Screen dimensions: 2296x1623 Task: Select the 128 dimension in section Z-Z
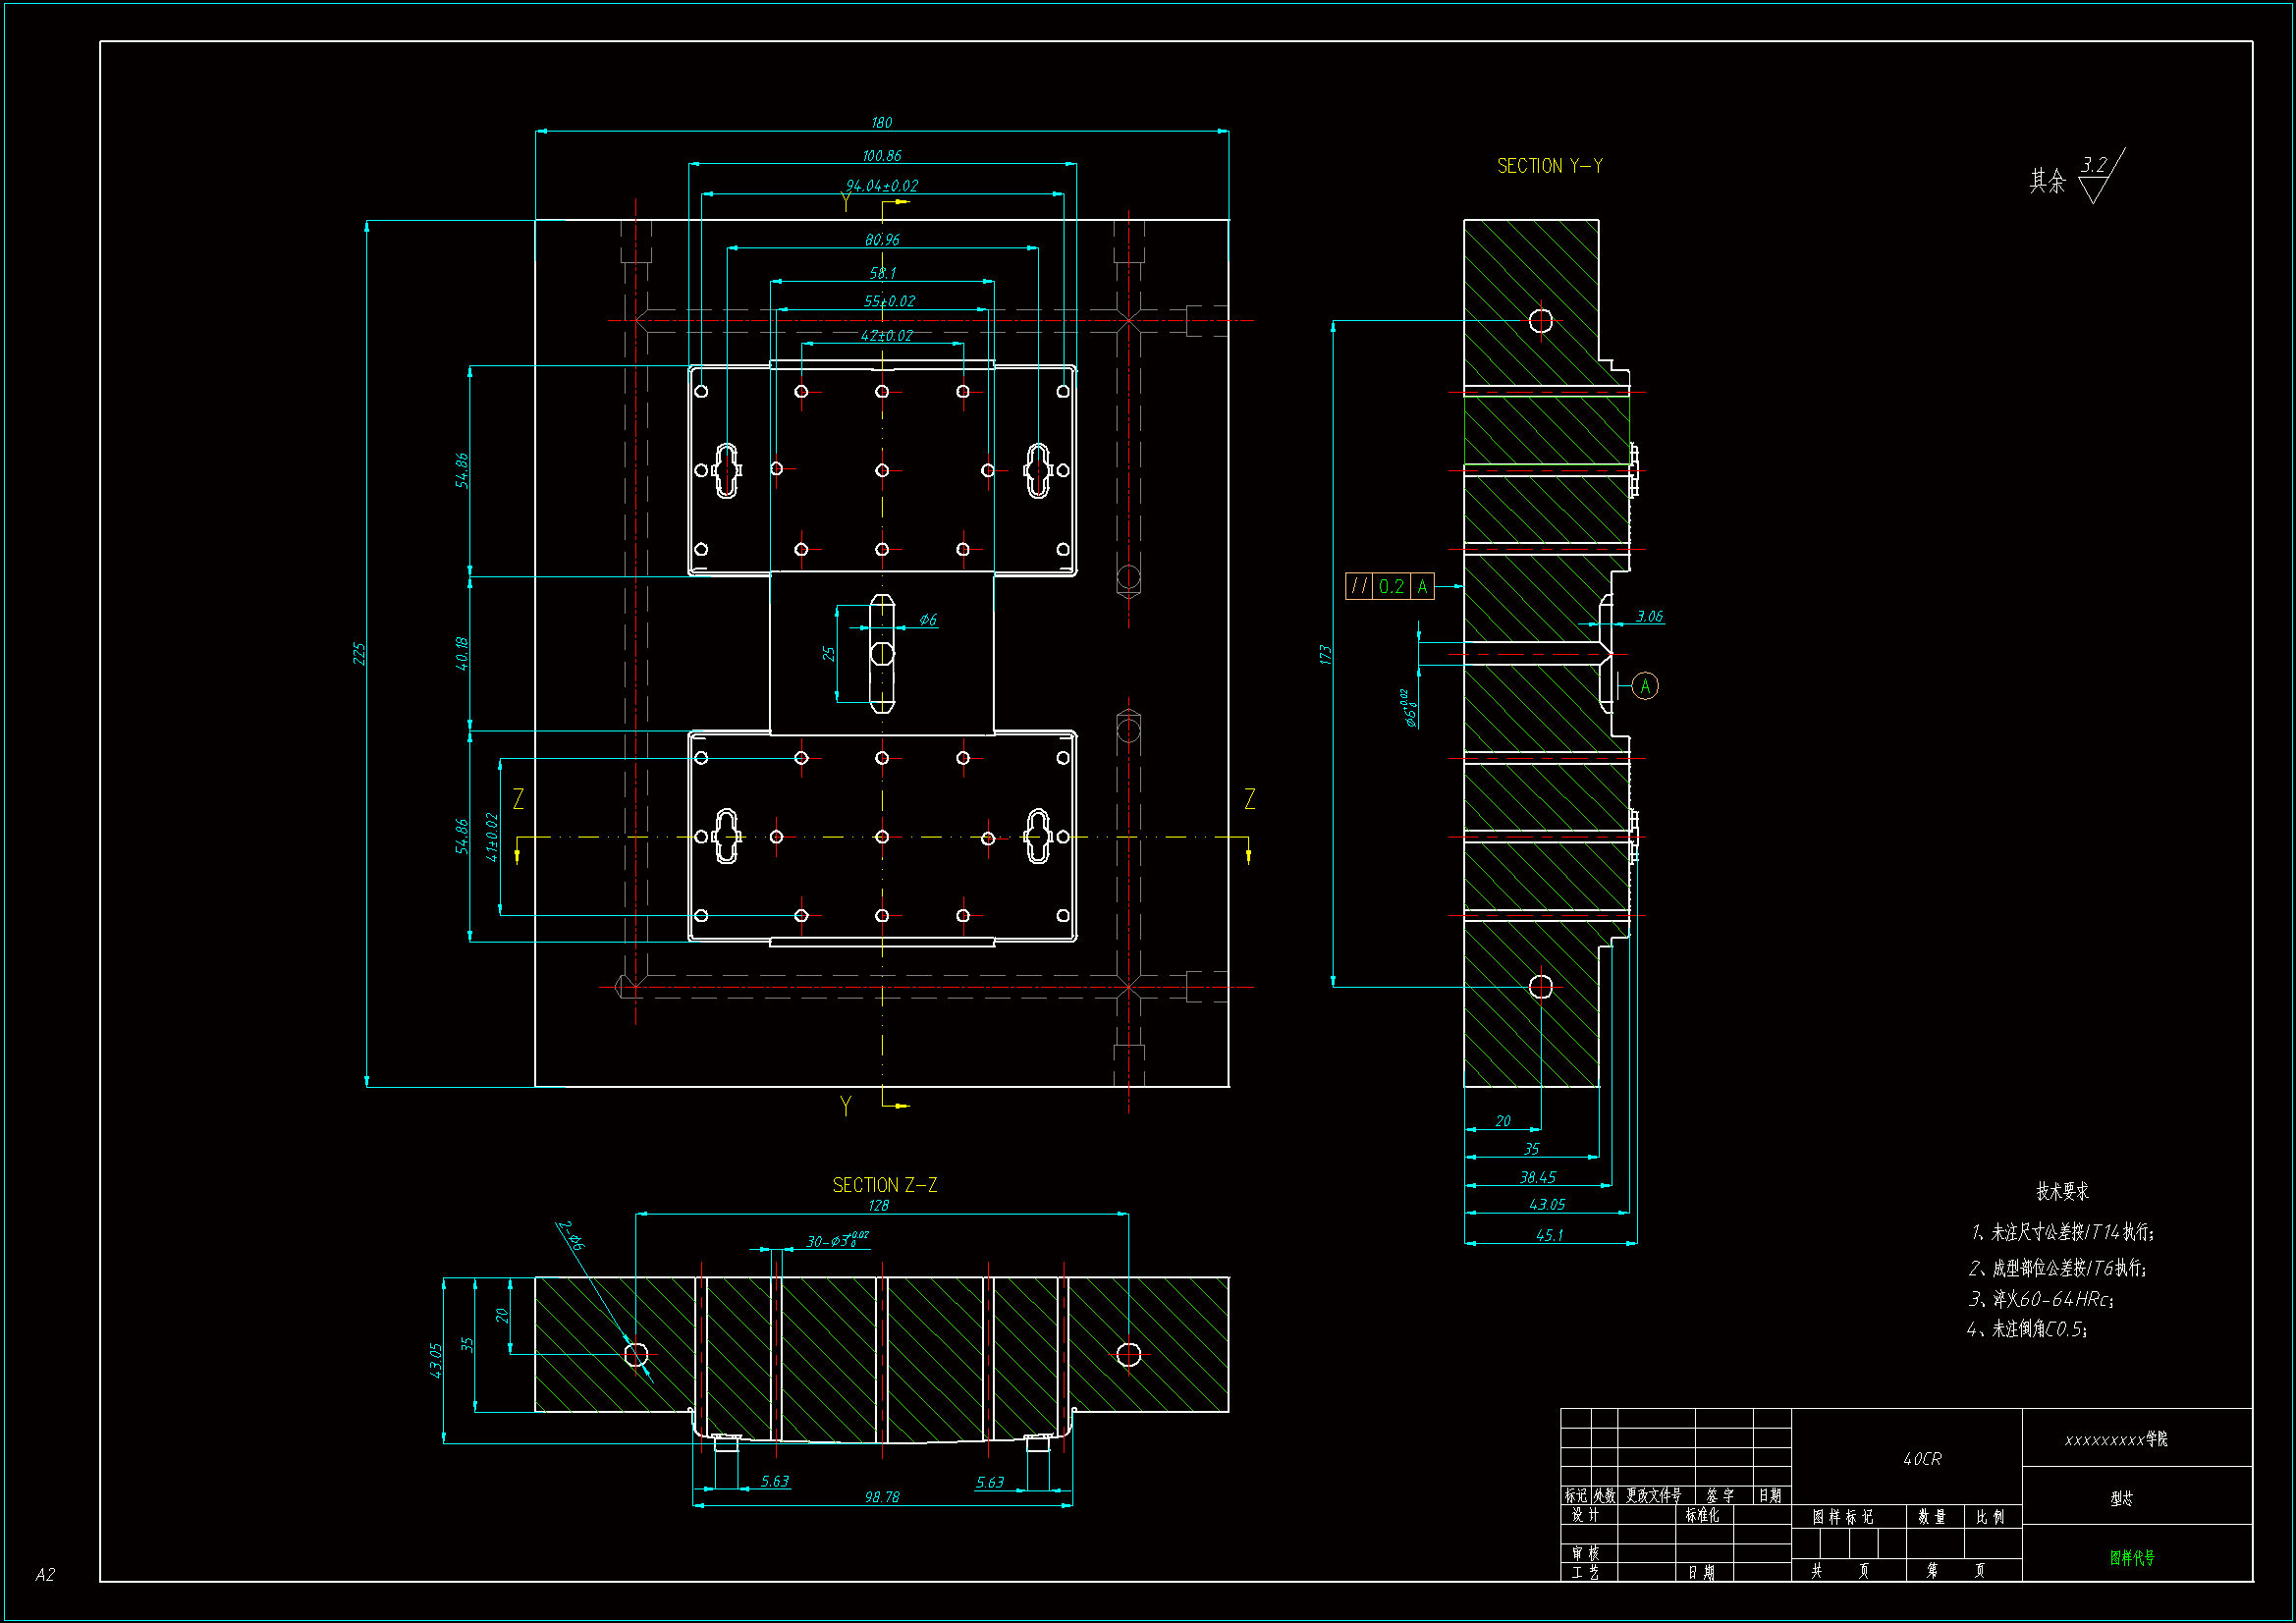coord(878,1206)
